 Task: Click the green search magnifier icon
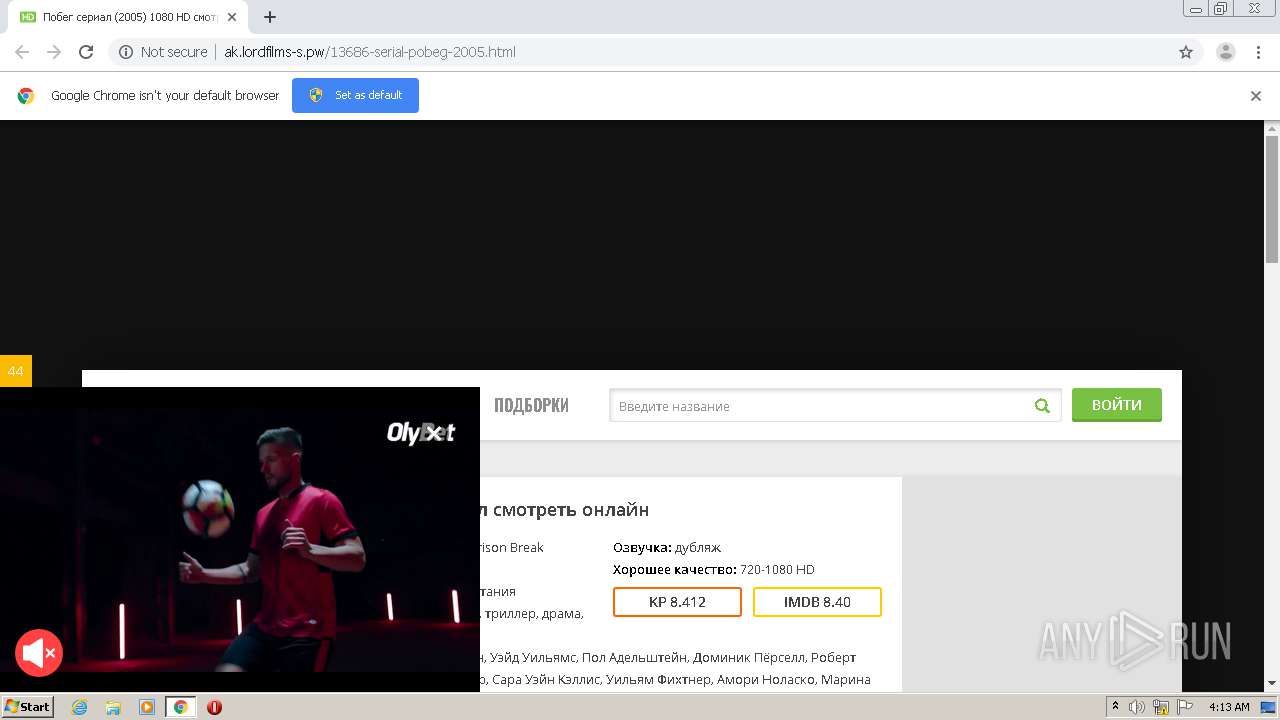point(1042,406)
